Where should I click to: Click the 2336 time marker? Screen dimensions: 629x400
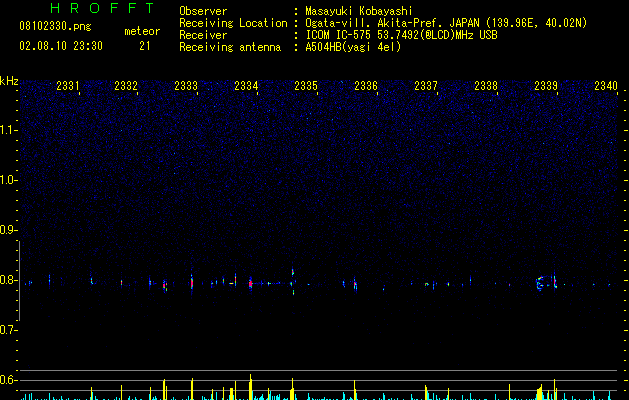click(x=366, y=85)
